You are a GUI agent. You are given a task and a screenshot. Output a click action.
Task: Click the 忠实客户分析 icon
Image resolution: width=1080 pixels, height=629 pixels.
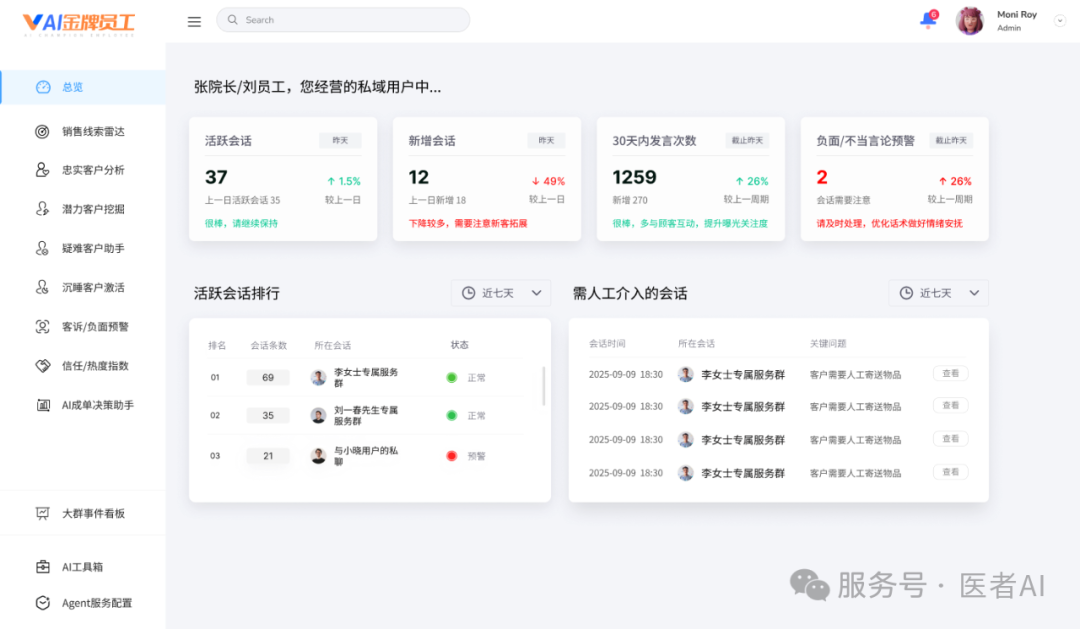click(x=42, y=170)
